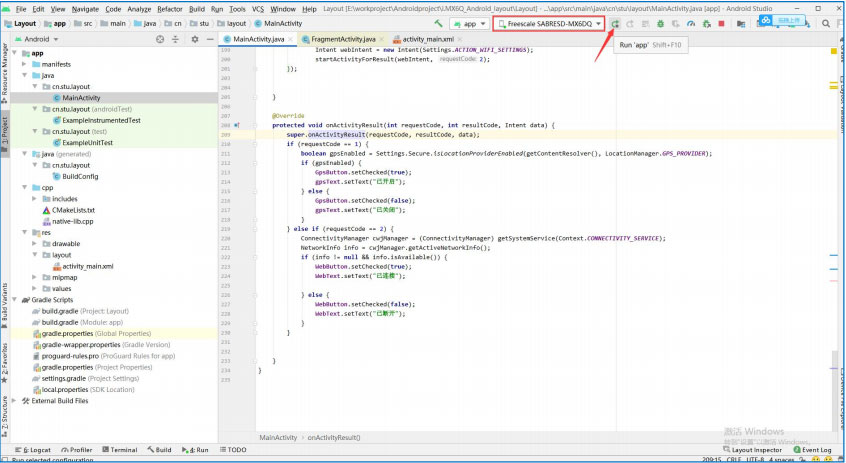Close the activity_main.xml tab
The width and height of the screenshot is (846, 463).
coord(460,39)
